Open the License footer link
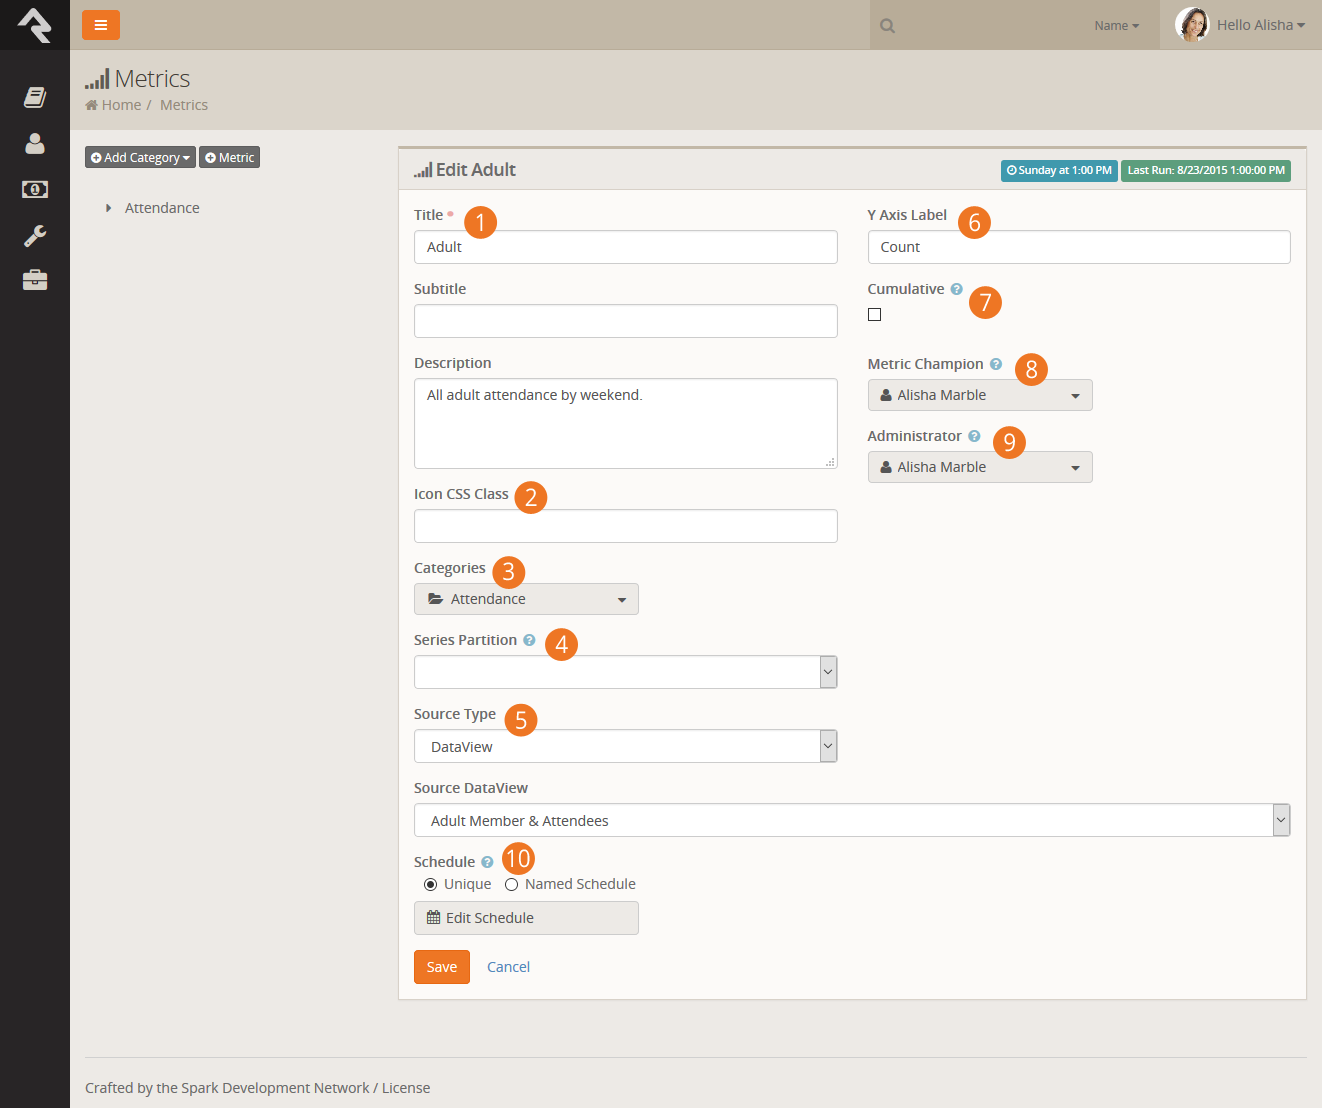1322x1108 pixels. click(x=406, y=1088)
